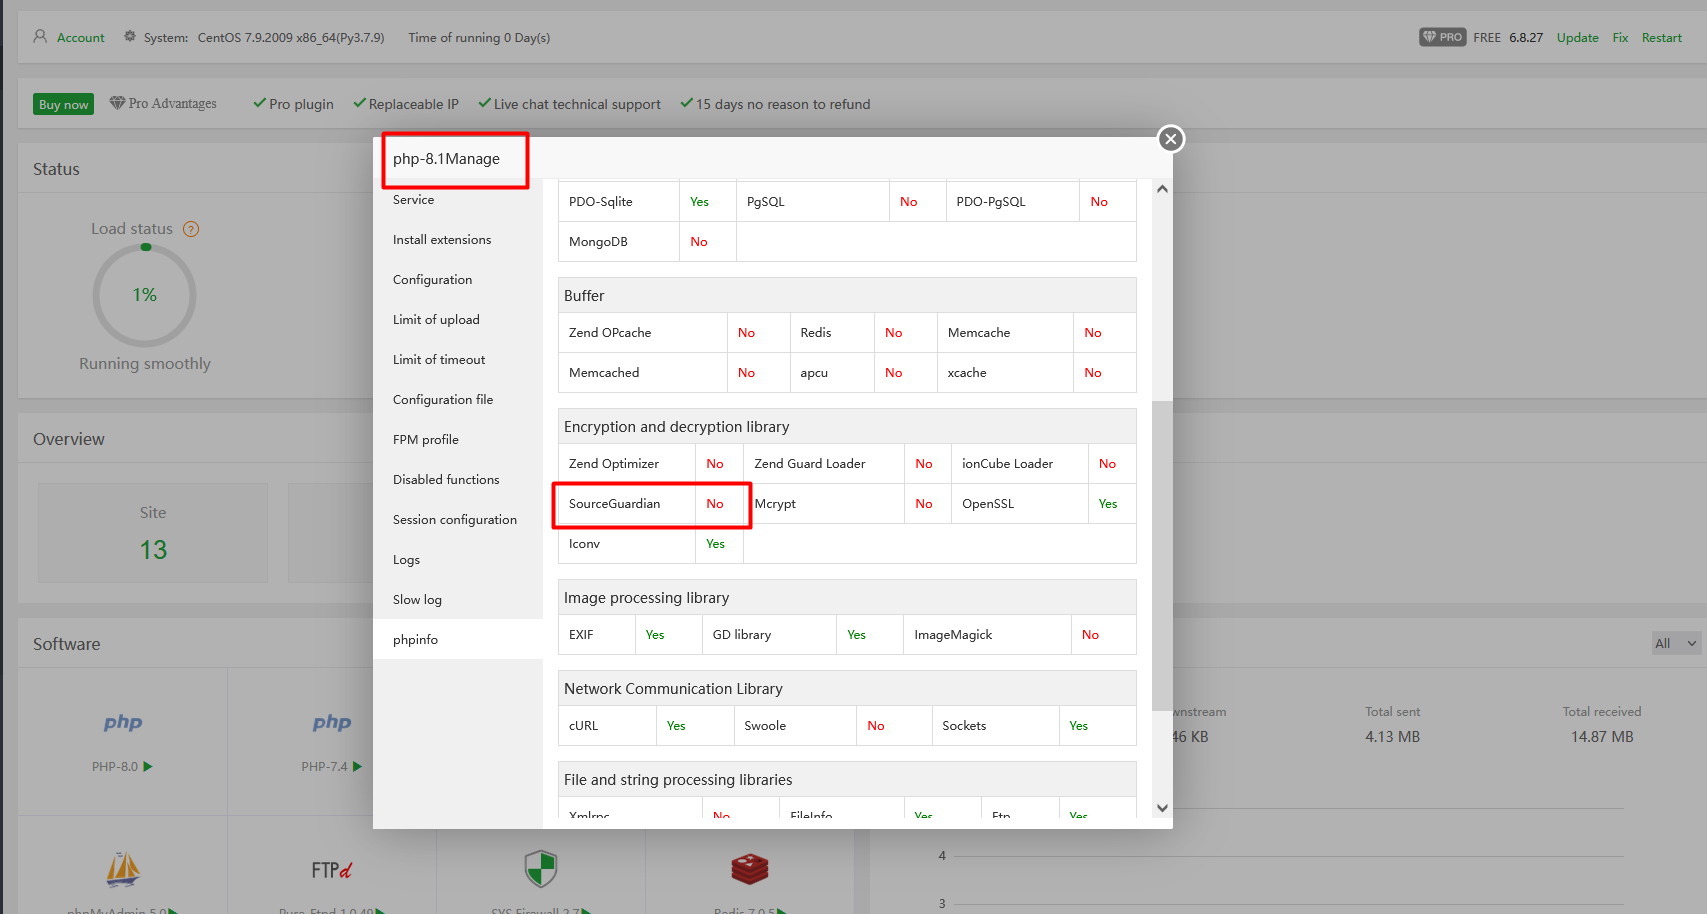This screenshot has width=1707, height=914.
Task: Click the Buy now button
Action: [x=63, y=103]
